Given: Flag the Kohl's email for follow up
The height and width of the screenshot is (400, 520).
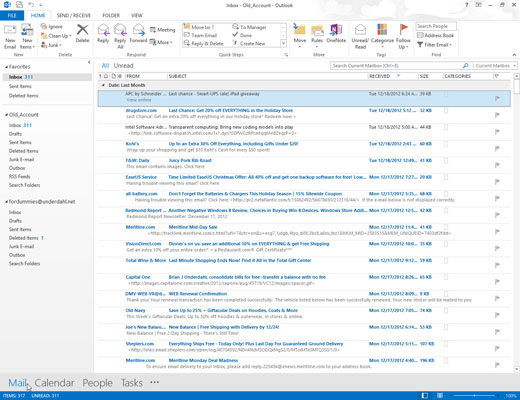Looking at the screenshot, I should point(497,148).
